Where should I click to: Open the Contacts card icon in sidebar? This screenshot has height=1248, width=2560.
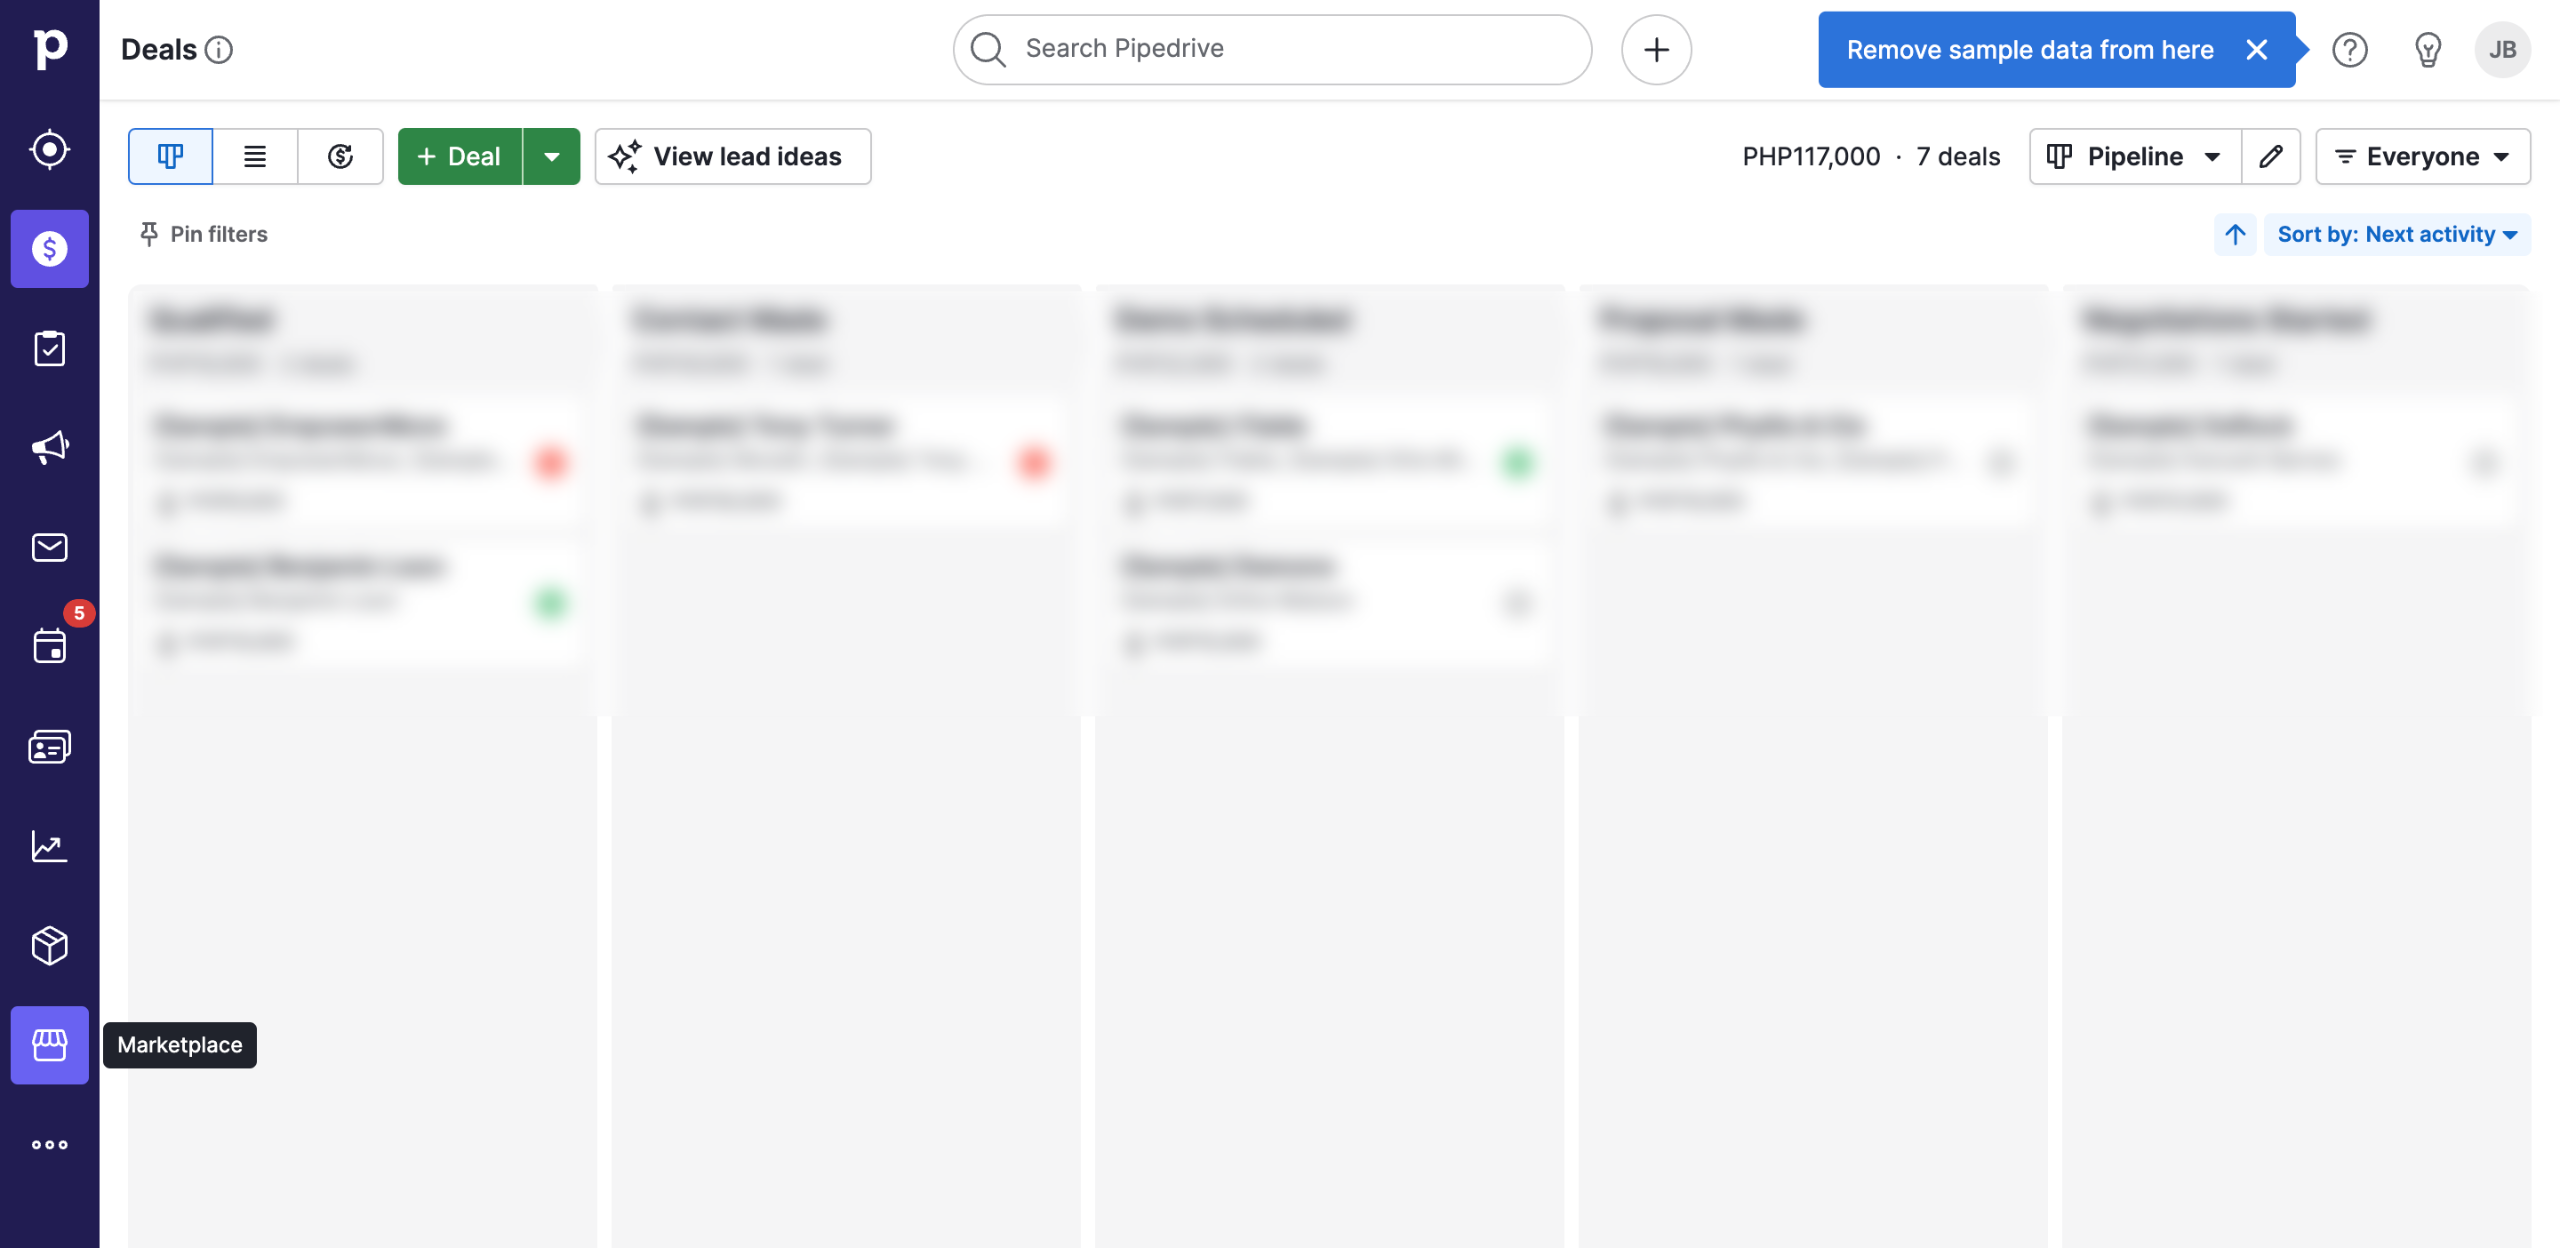pyautogui.click(x=49, y=747)
